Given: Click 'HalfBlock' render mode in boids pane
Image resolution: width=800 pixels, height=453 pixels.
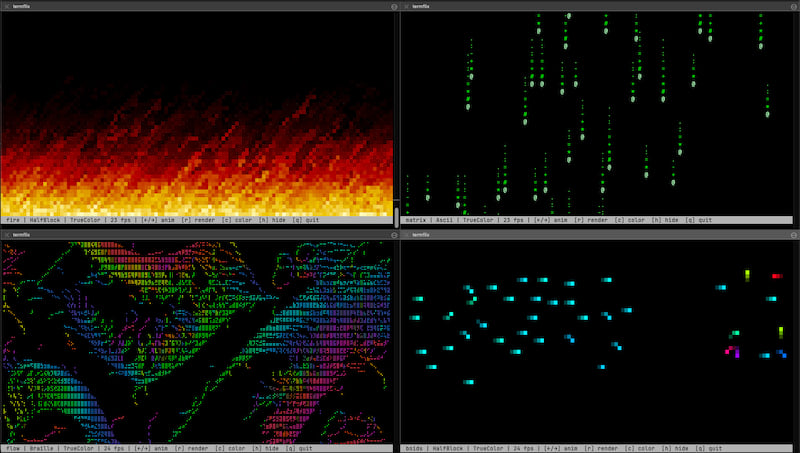Looking at the screenshot, I should [x=448, y=449].
